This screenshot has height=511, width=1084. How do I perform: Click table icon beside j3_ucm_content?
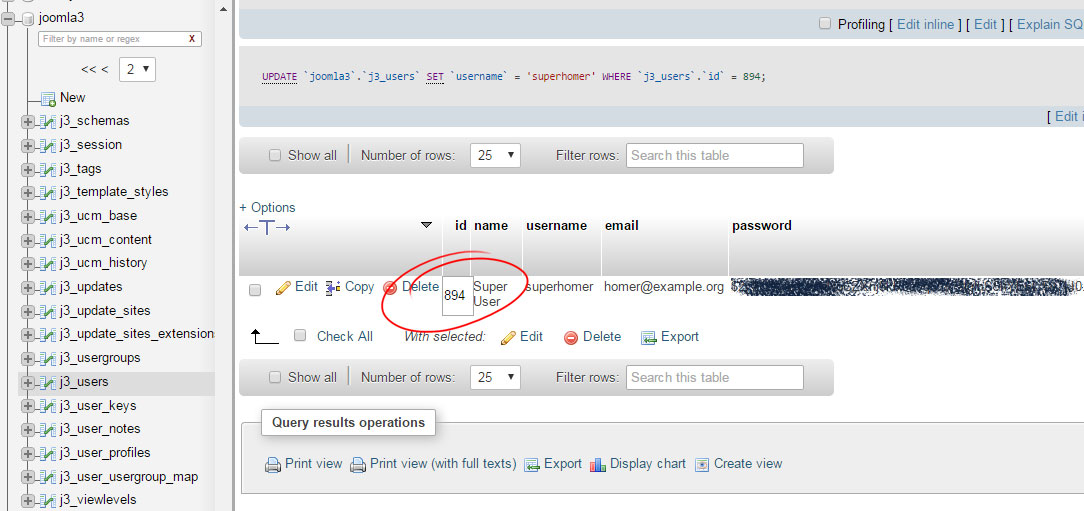coord(48,240)
